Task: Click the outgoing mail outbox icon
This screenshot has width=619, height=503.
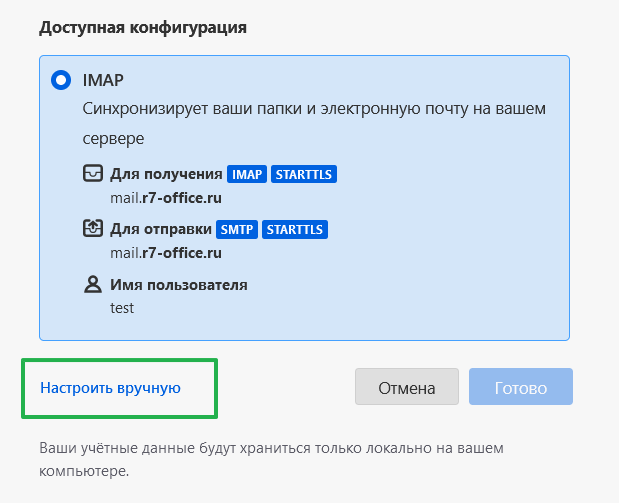Action: pyautogui.click(x=93, y=228)
